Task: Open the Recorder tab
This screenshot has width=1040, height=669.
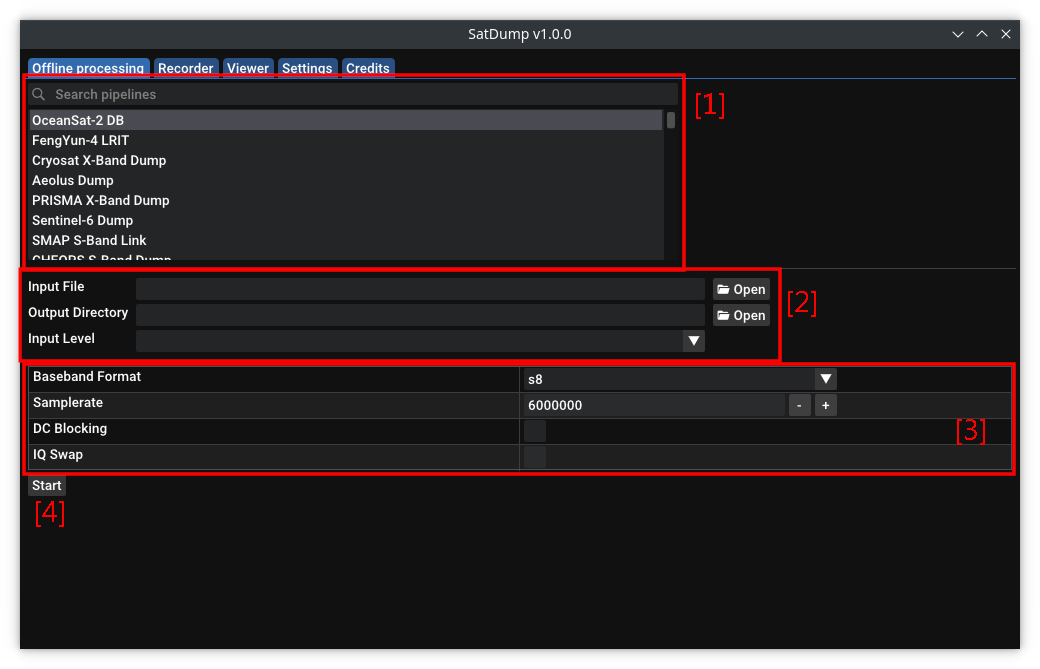Action: (x=186, y=68)
